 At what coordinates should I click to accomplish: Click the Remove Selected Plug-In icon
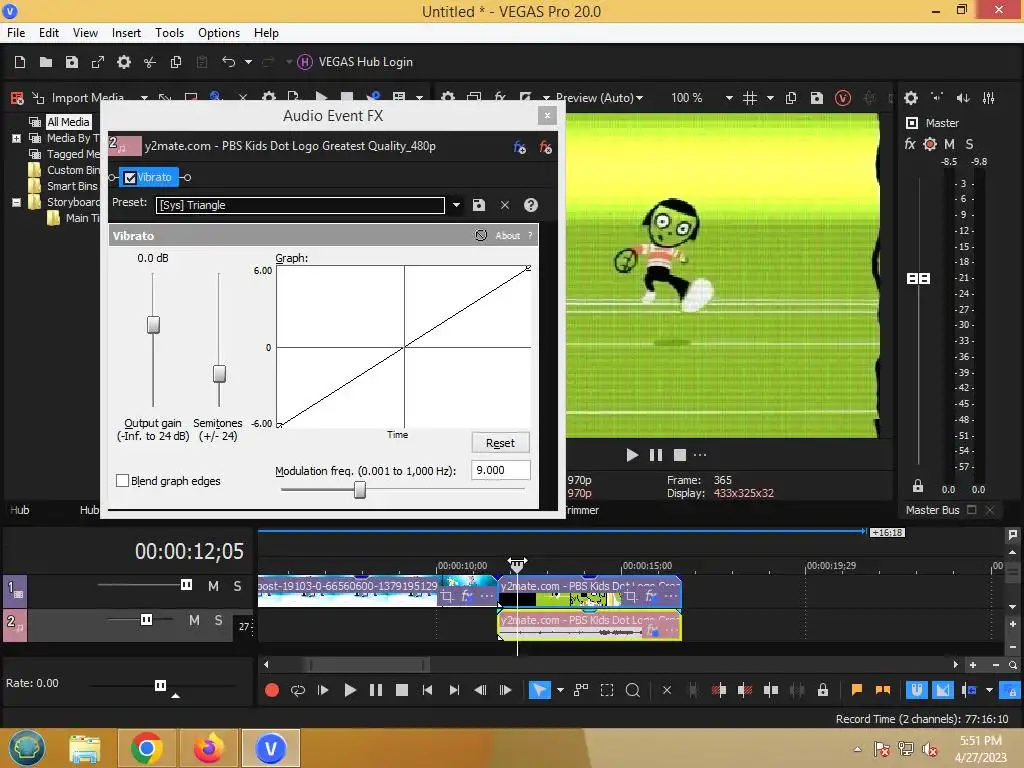(x=545, y=148)
